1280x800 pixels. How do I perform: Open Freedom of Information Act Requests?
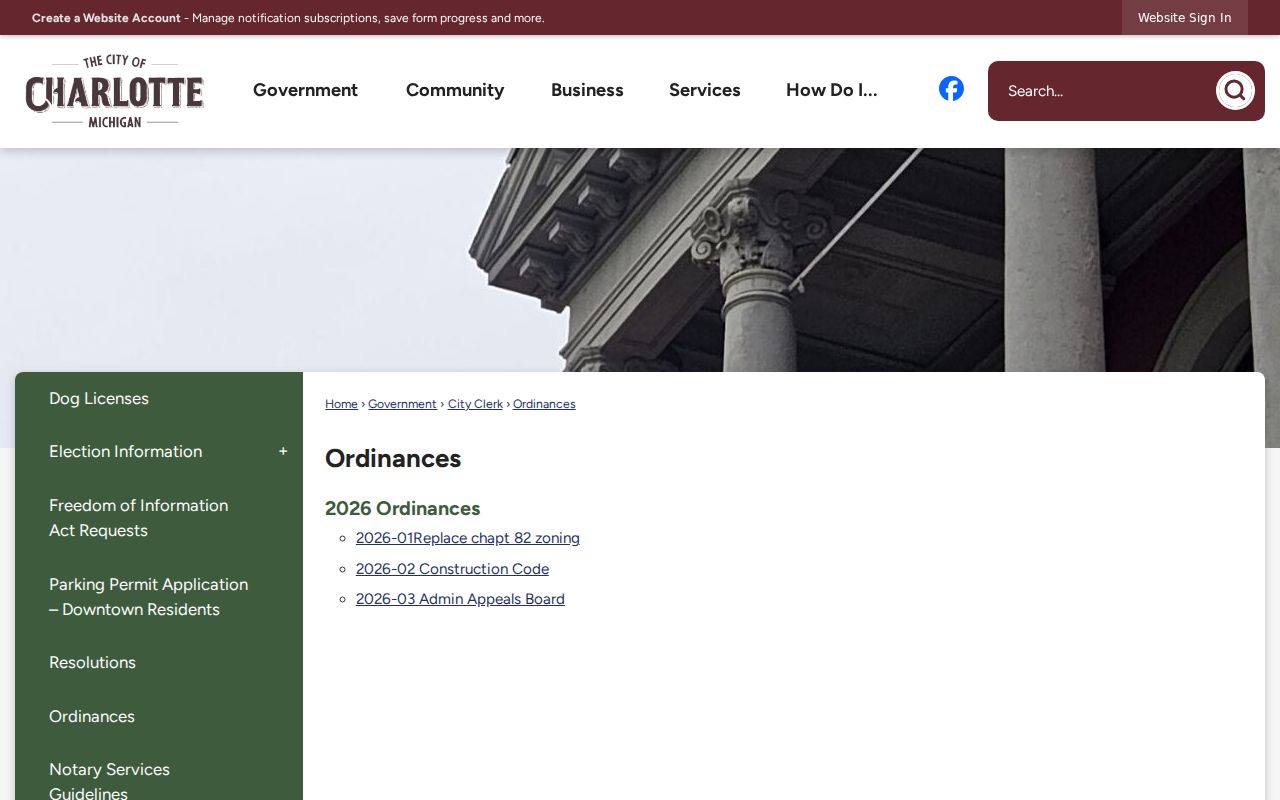(159, 518)
